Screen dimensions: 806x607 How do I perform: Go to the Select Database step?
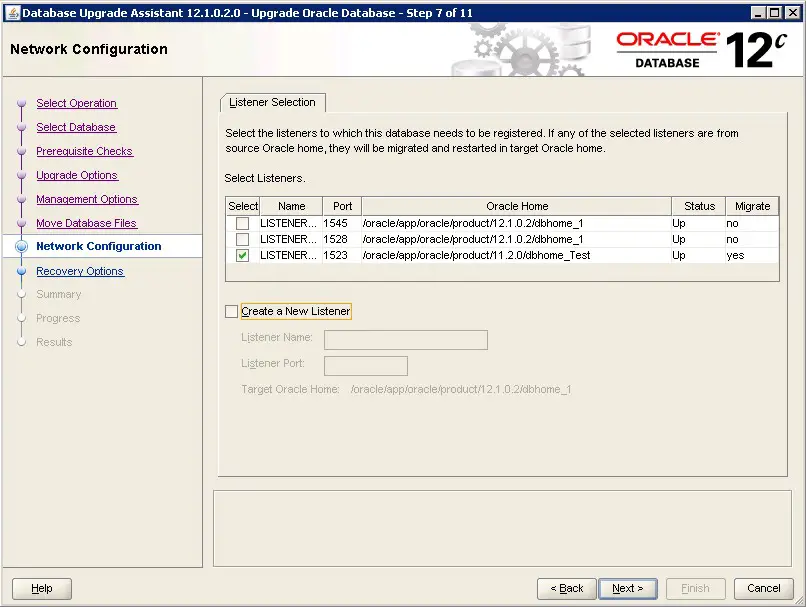point(76,127)
